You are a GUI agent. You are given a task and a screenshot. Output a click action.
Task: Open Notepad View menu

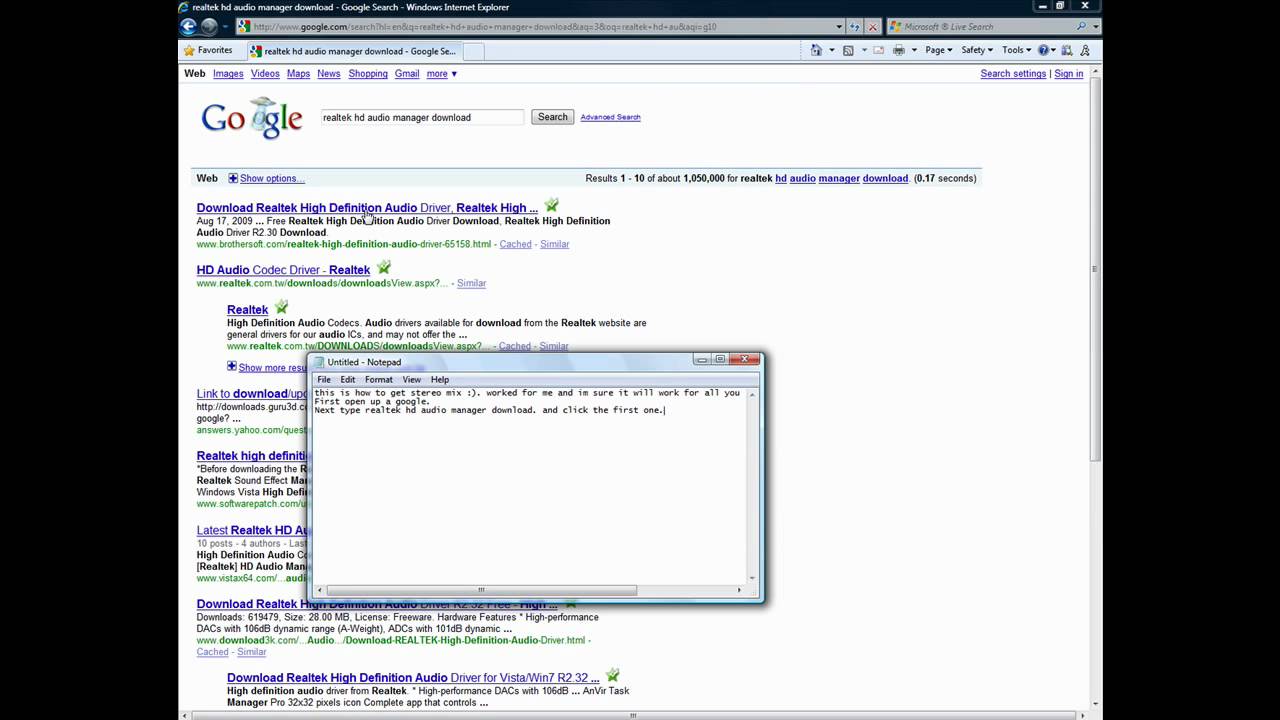411,380
